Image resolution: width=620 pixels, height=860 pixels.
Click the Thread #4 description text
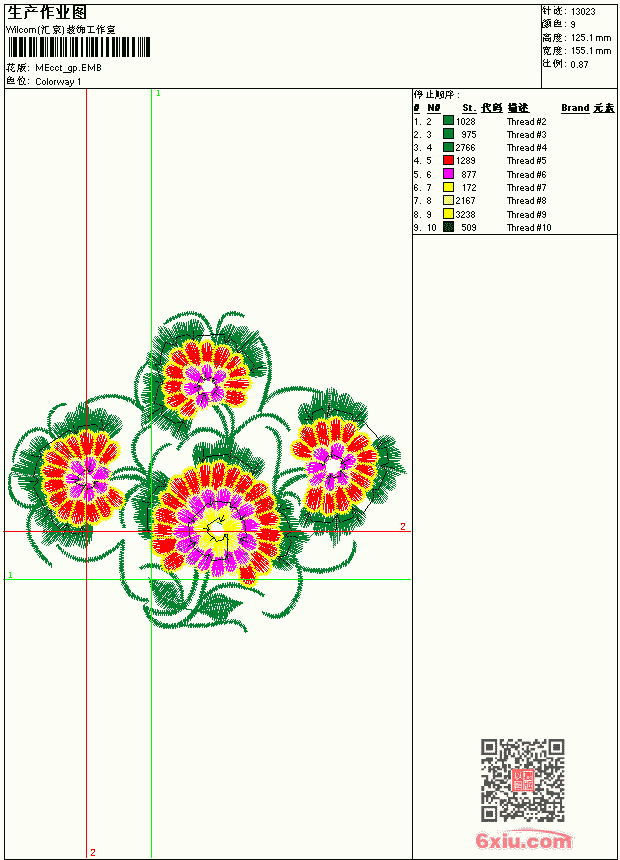click(x=526, y=148)
